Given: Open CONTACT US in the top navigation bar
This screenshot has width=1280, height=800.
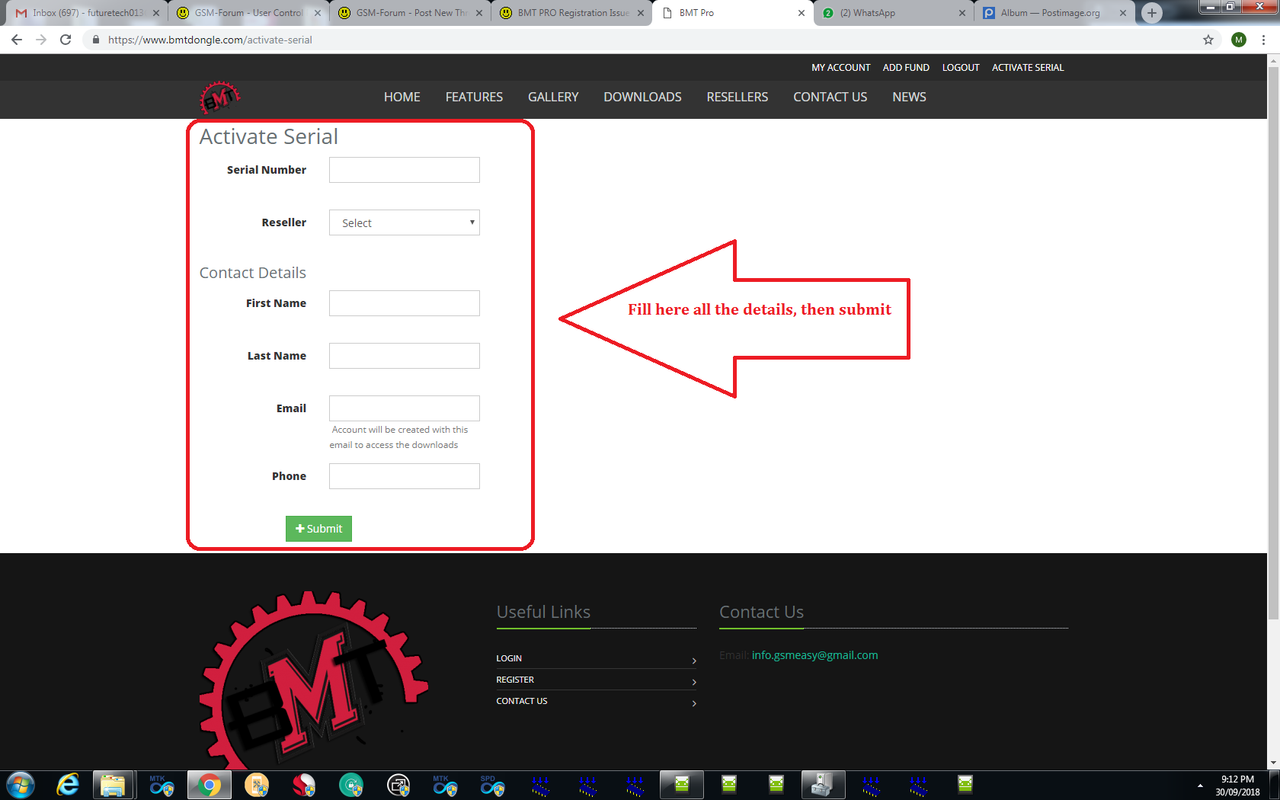Looking at the screenshot, I should click(x=830, y=97).
